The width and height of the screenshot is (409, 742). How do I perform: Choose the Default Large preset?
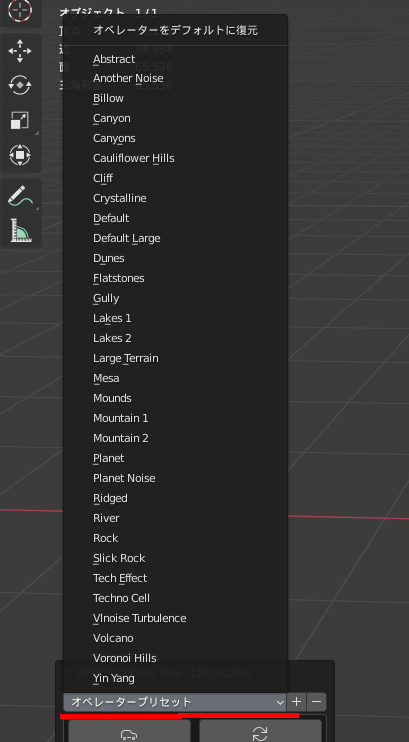pyautogui.click(x=175, y=238)
